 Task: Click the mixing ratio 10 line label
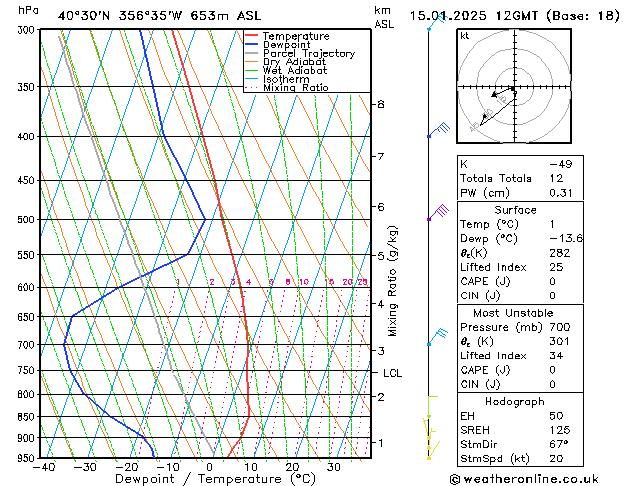click(x=304, y=282)
